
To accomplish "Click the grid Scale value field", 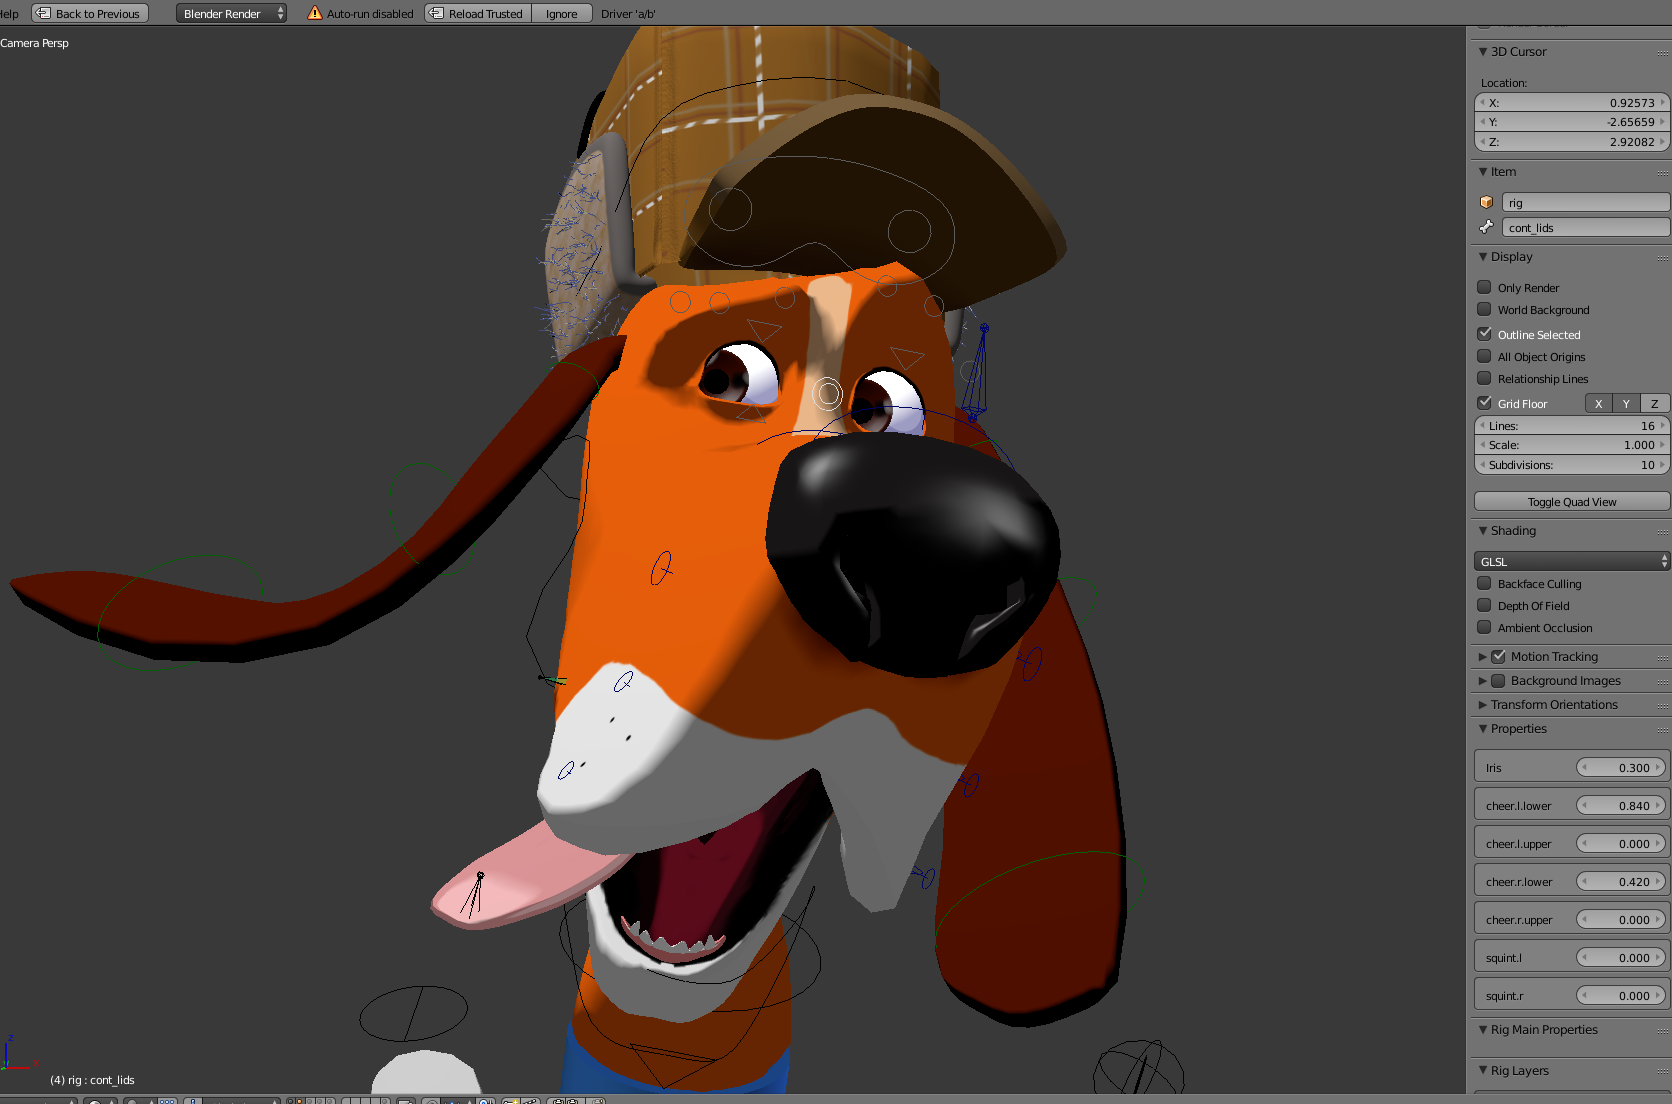I will (x=1571, y=445).
